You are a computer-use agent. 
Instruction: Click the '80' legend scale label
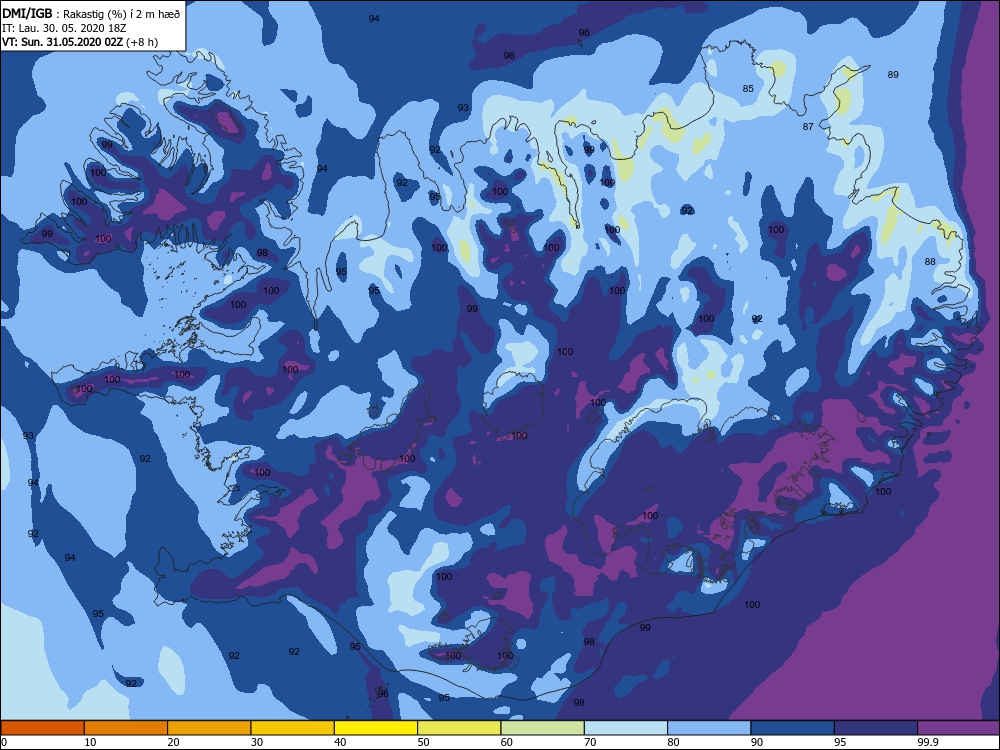point(673,742)
